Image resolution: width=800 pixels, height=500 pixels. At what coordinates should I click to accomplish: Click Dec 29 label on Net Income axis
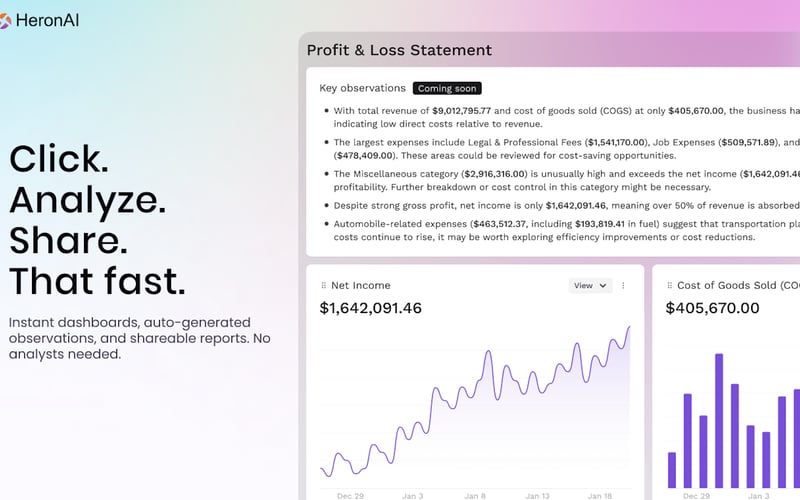351,496
